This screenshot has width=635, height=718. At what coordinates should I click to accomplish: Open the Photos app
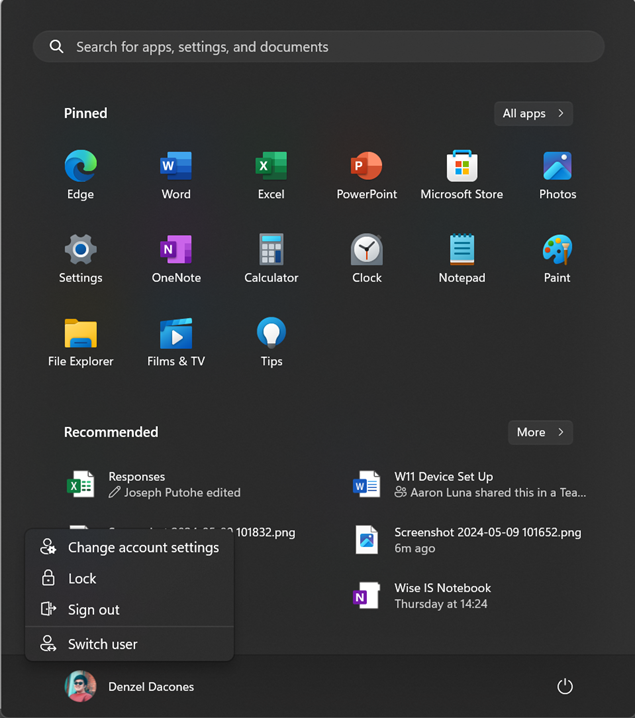pyautogui.click(x=557, y=166)
